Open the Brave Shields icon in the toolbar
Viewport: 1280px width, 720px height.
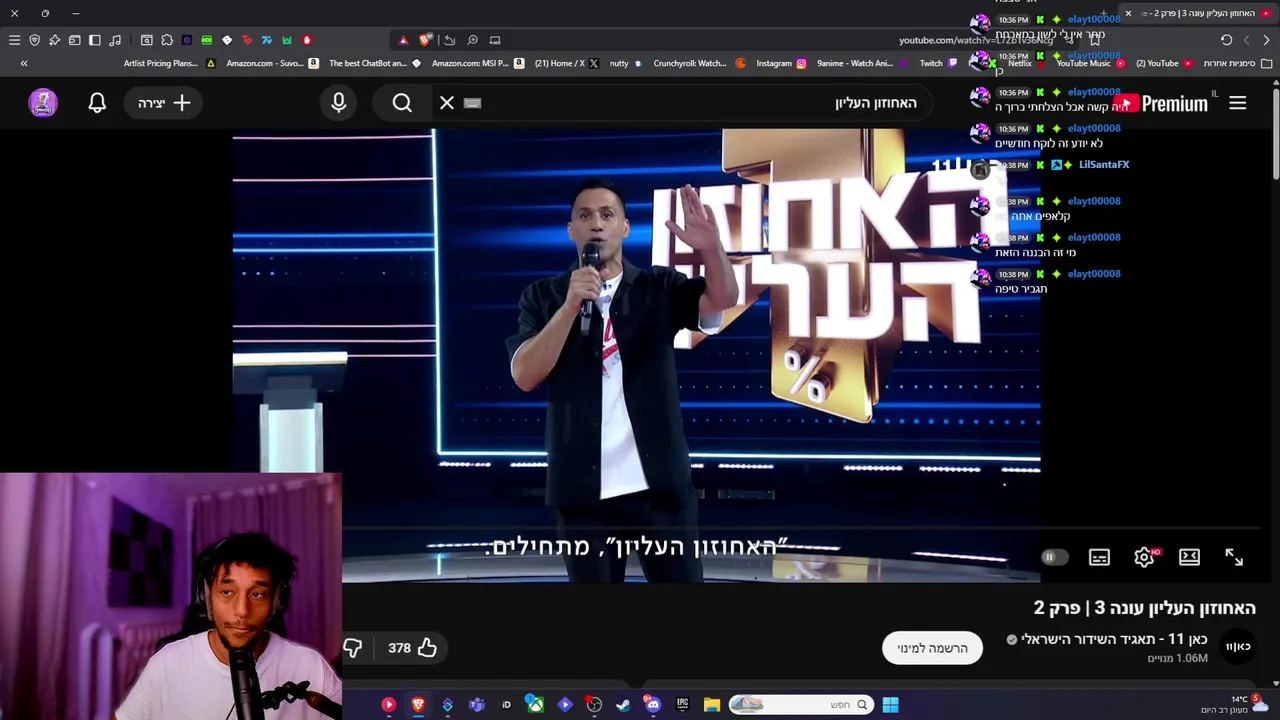pos(35,40)
